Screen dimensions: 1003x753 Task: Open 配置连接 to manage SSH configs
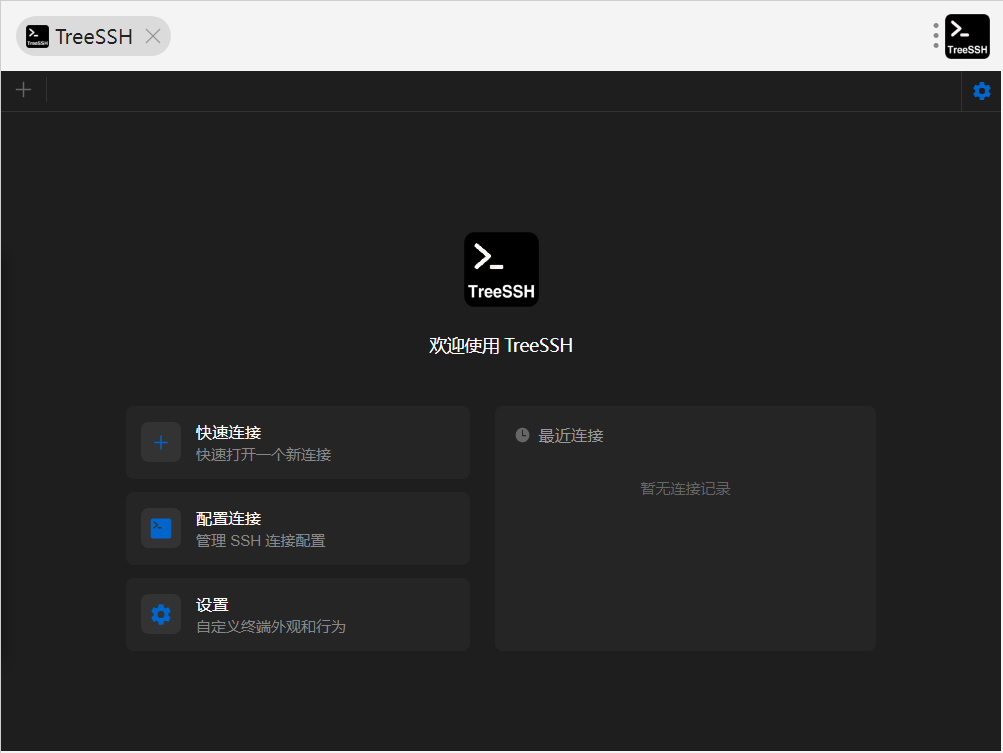(298, 528)
